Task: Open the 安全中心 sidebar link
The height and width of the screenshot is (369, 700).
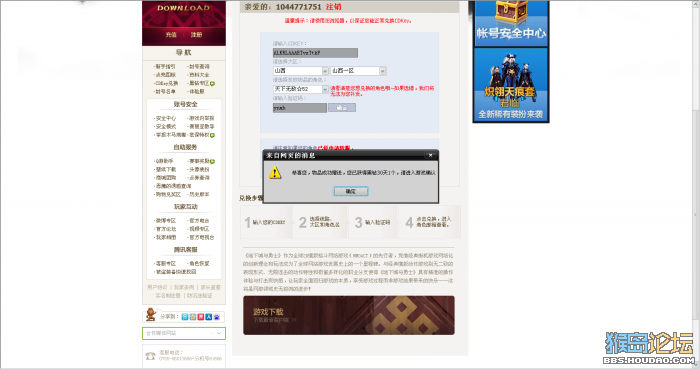Action: 166,118
